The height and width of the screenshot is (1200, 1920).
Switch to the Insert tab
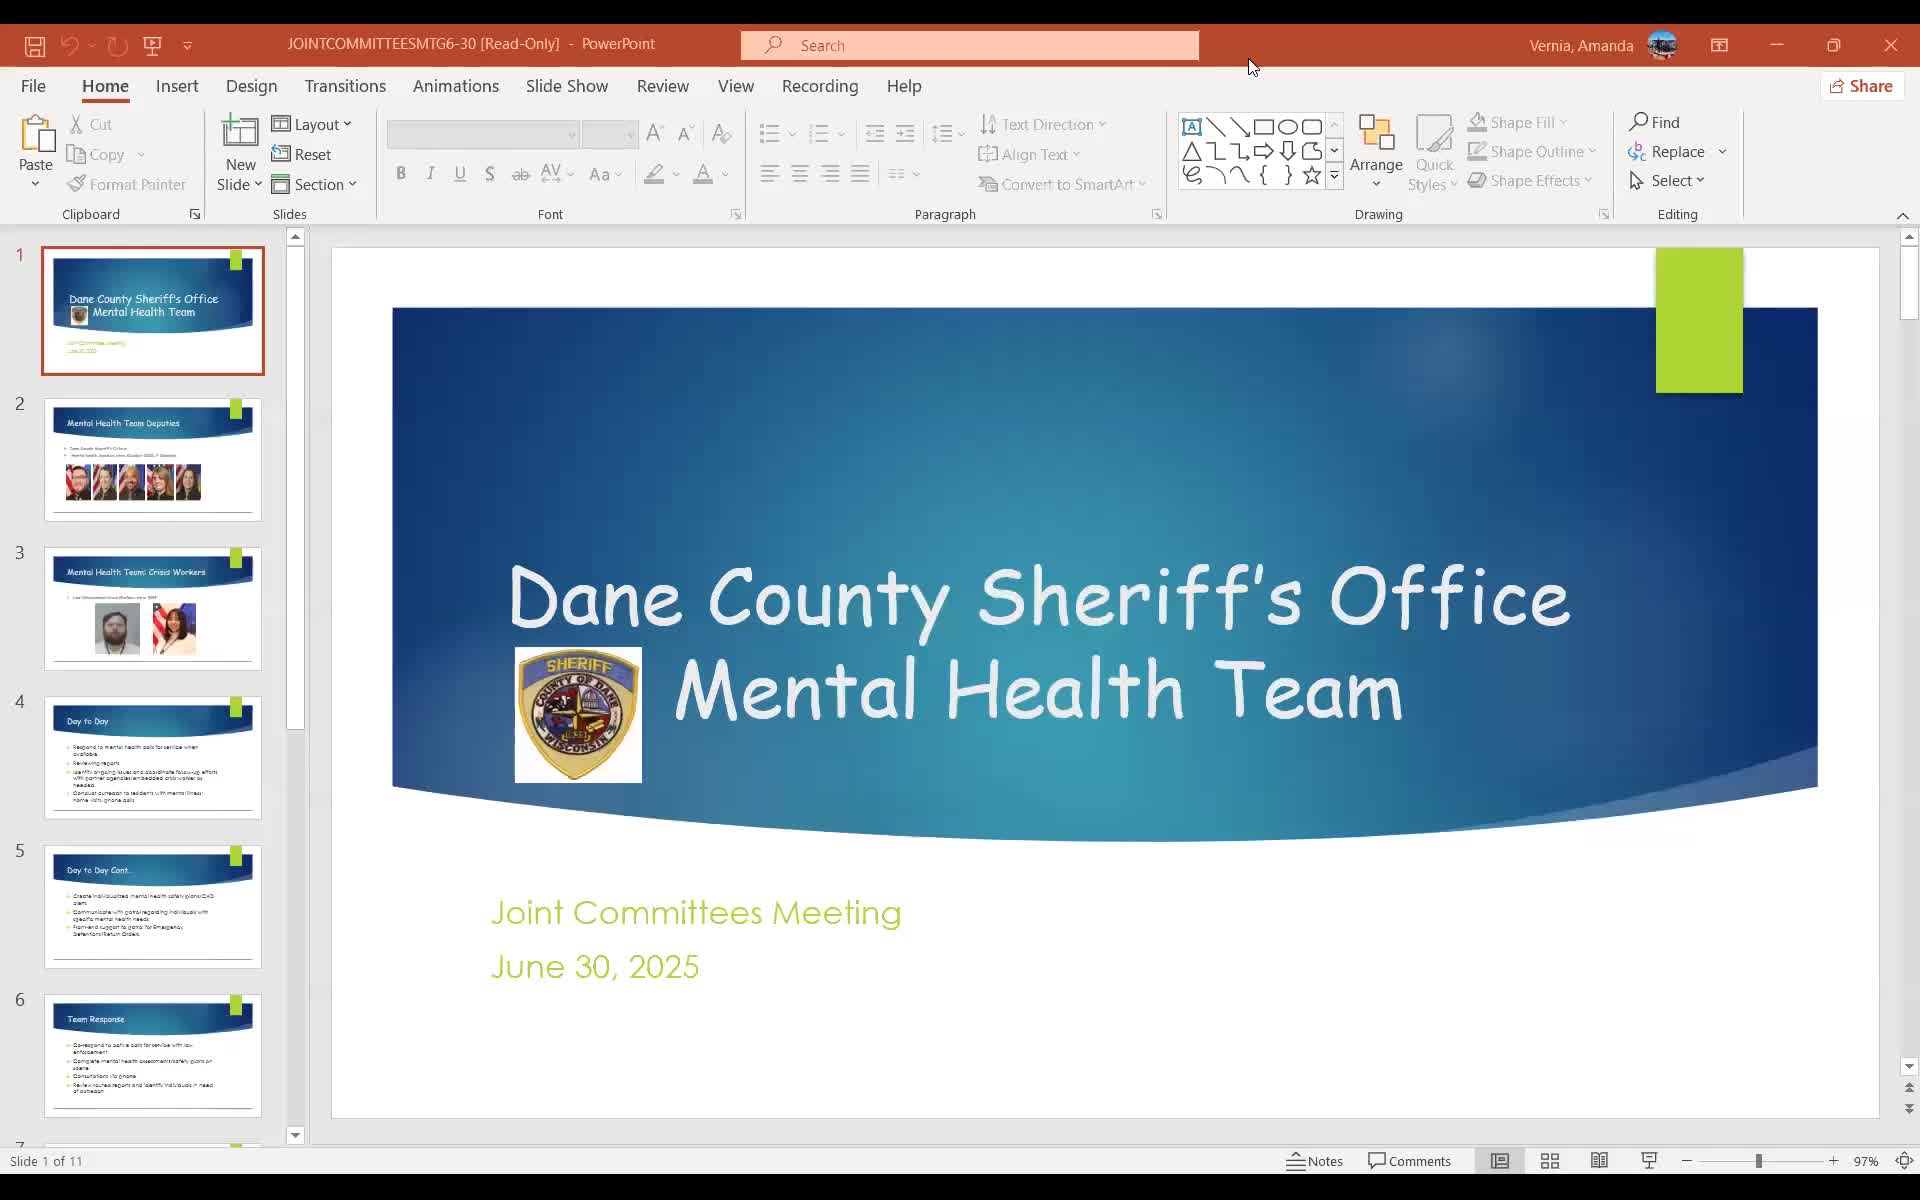pos(176,86)
